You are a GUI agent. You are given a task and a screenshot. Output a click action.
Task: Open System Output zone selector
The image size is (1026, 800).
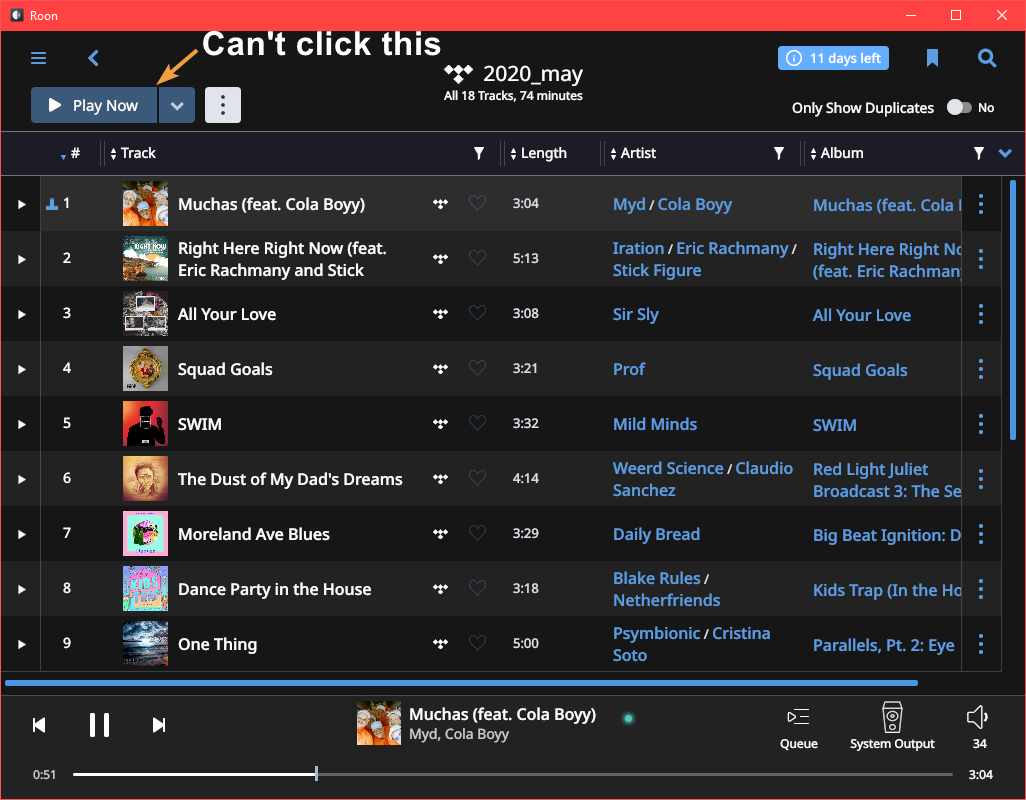[892, 726]
